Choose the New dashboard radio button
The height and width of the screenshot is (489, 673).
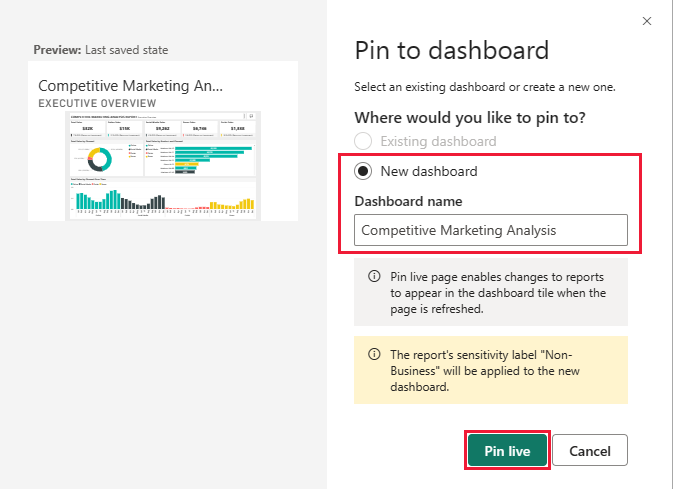point(364,171)
